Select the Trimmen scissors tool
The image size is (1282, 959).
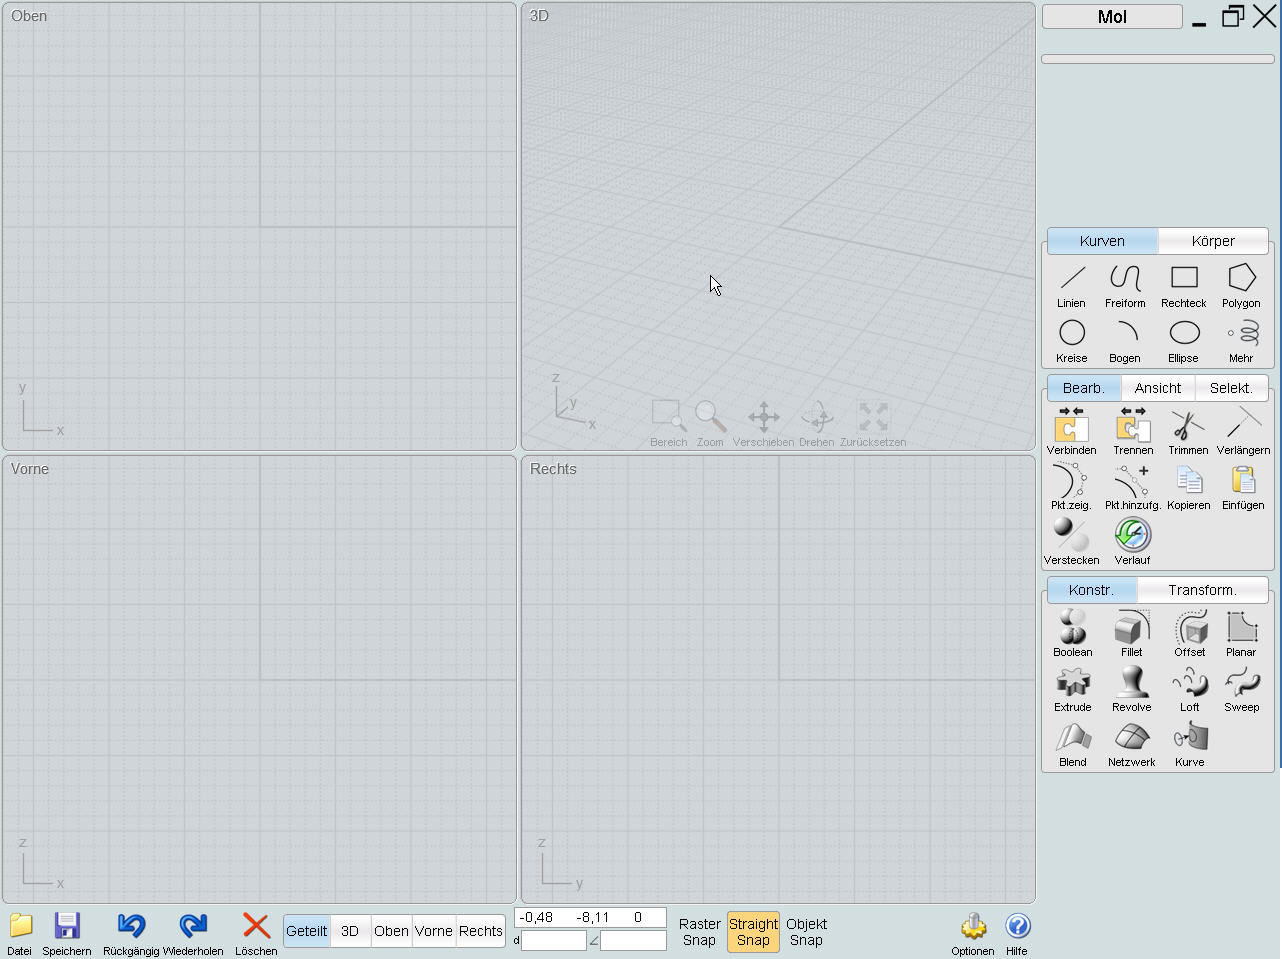pyautogui.click(x=1188, y=432)
